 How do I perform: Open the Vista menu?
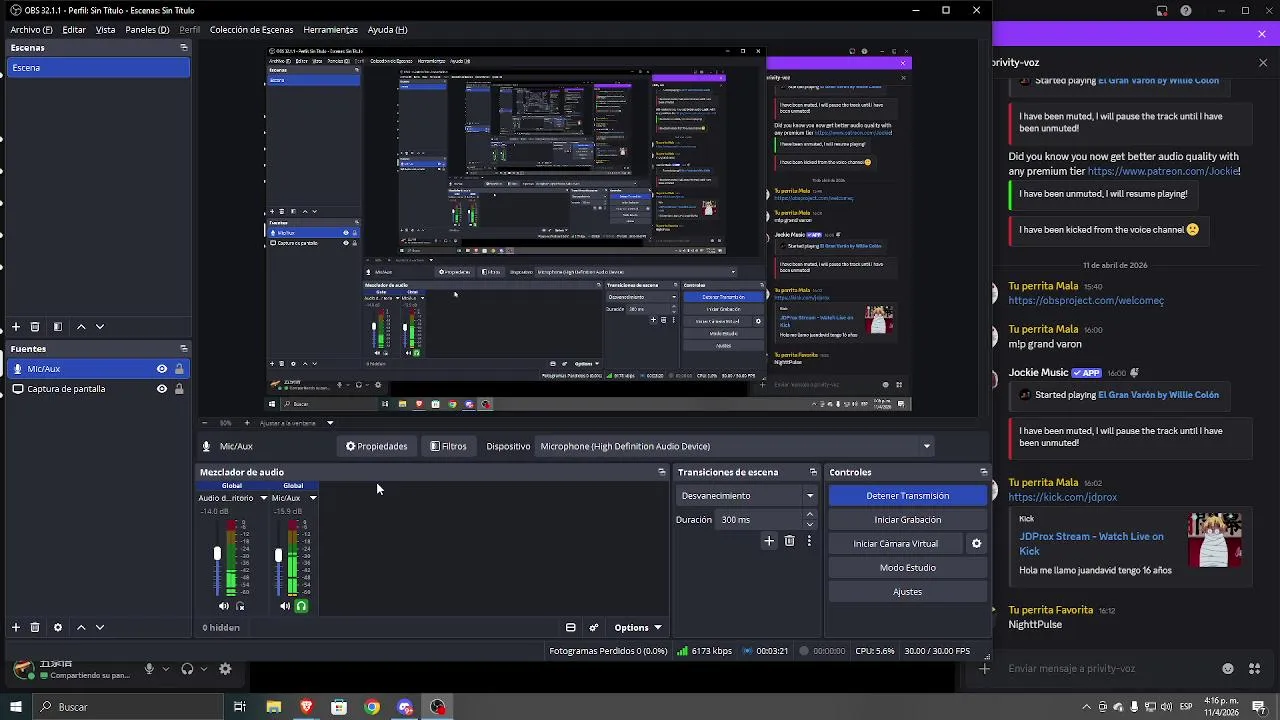coord(105,30)
